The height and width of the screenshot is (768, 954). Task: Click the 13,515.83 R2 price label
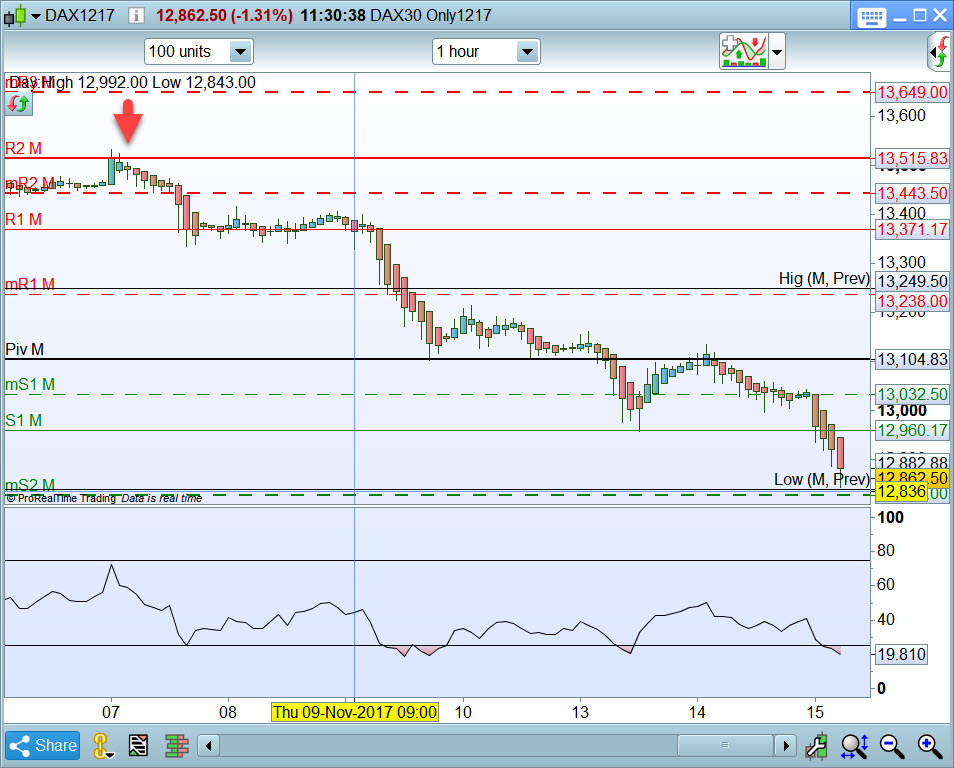(x=912, y=158)
